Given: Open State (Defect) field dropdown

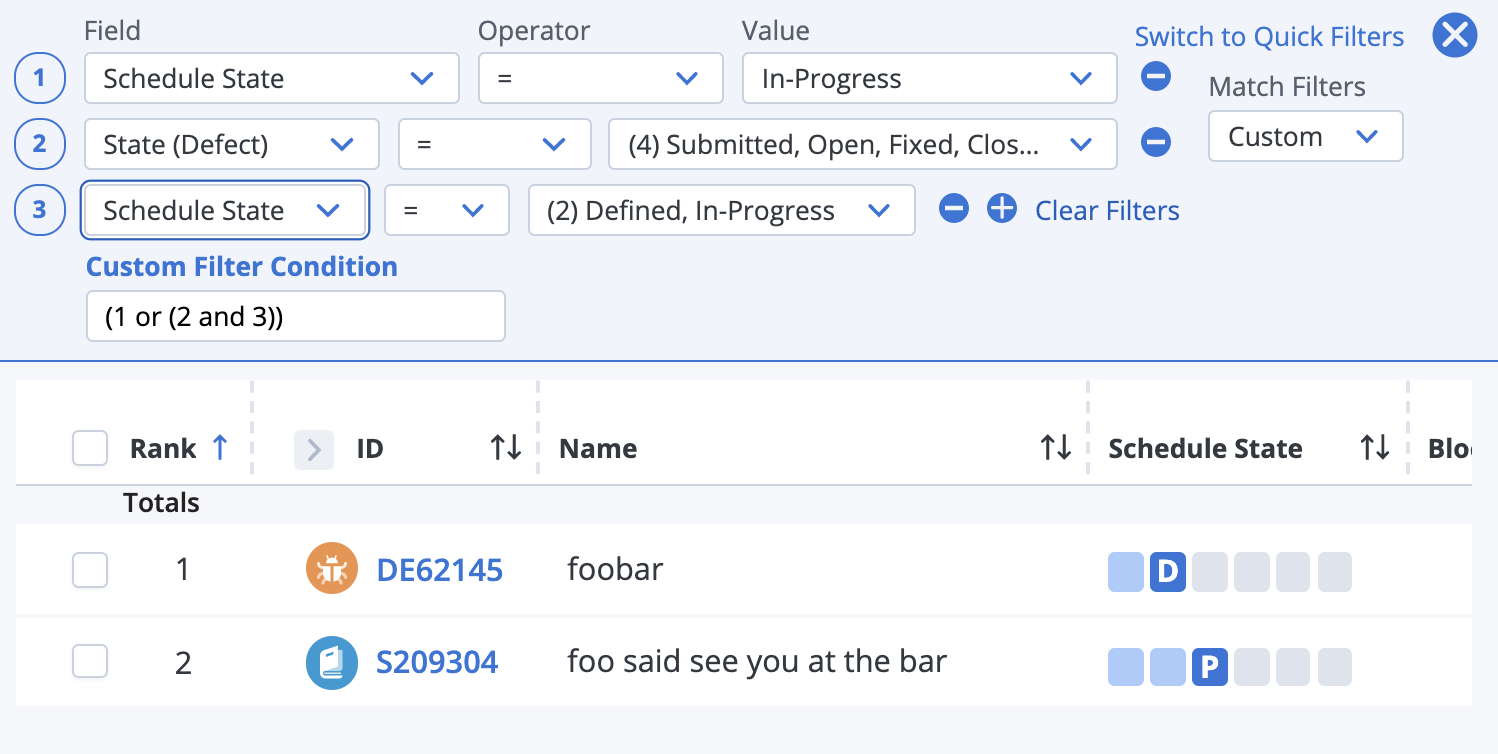Looking at the screenshot, I should (x=231, y=145).
